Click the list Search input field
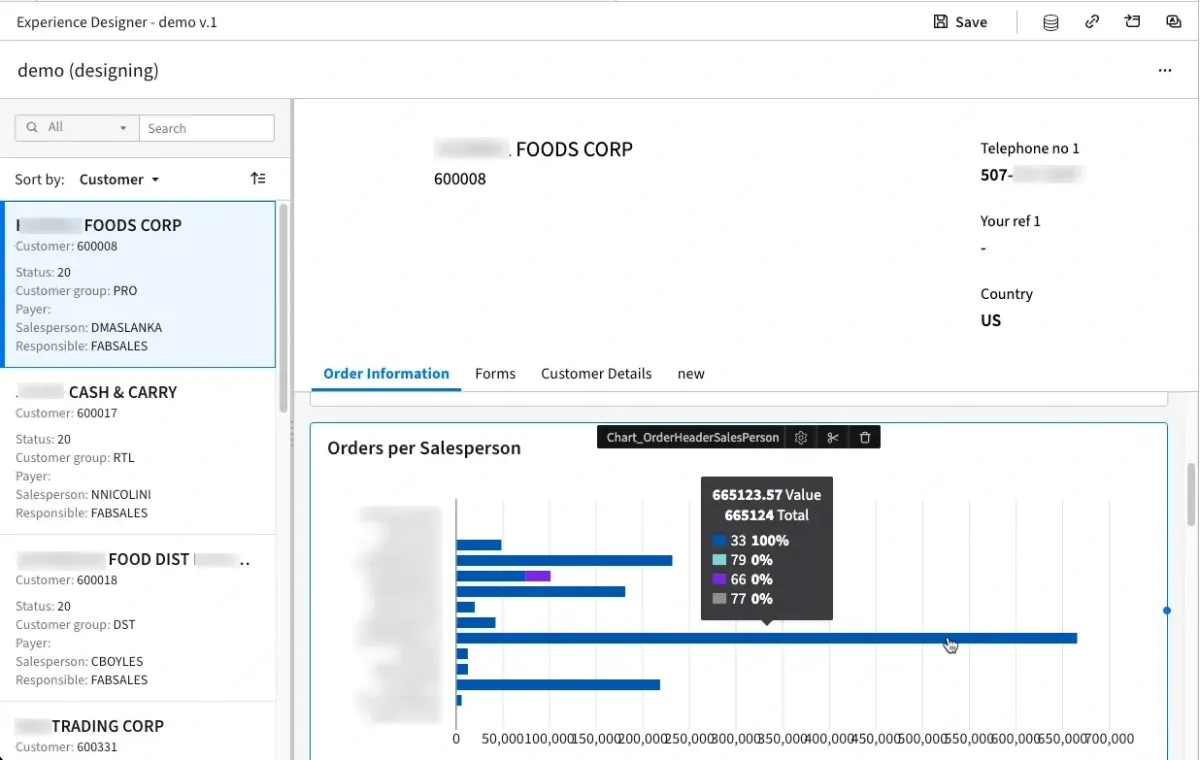Screen dimensions: 1200x760 tap(207, 128)
